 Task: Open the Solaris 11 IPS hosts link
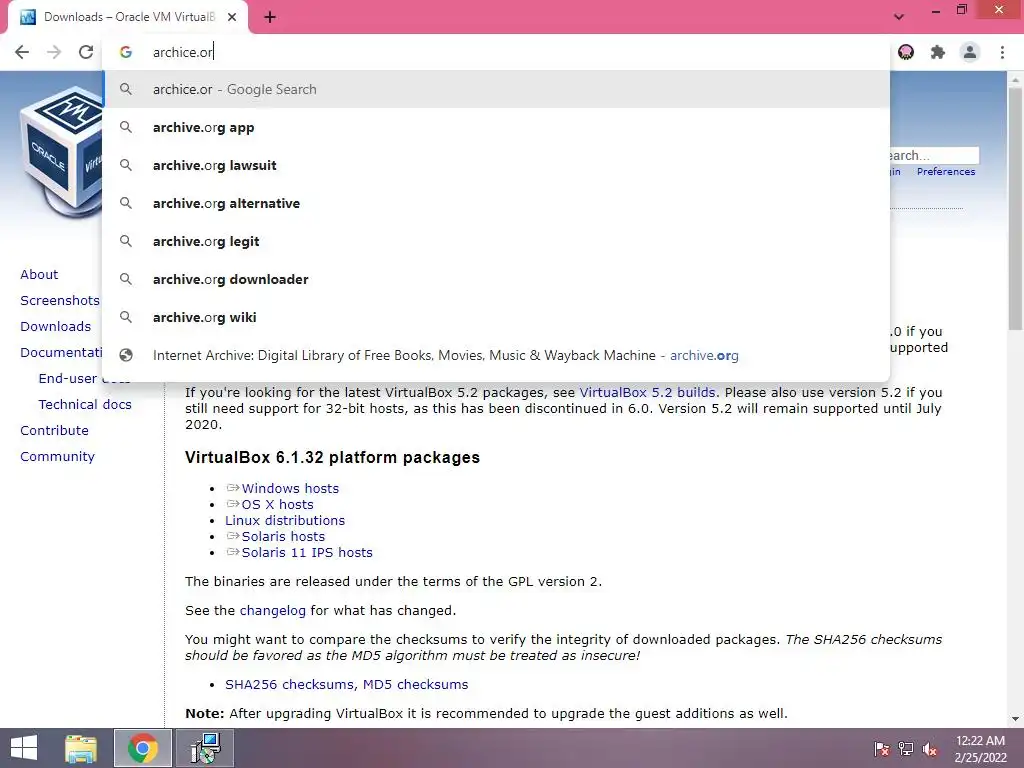[x=307, y=552]
